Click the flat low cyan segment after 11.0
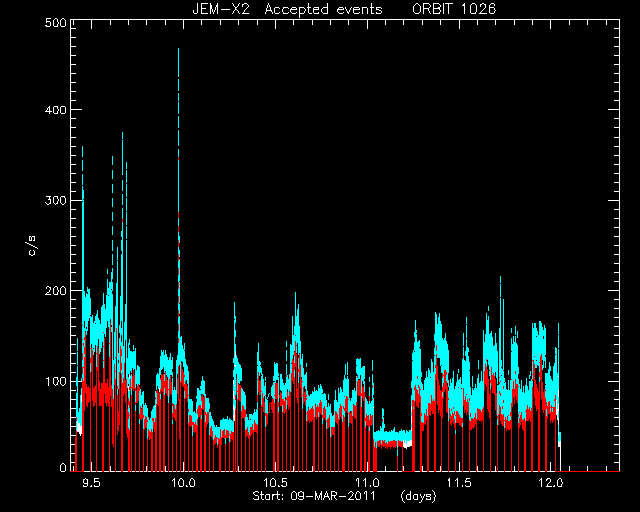The height and width of the screenshot is (512, 640). point(393,436)
